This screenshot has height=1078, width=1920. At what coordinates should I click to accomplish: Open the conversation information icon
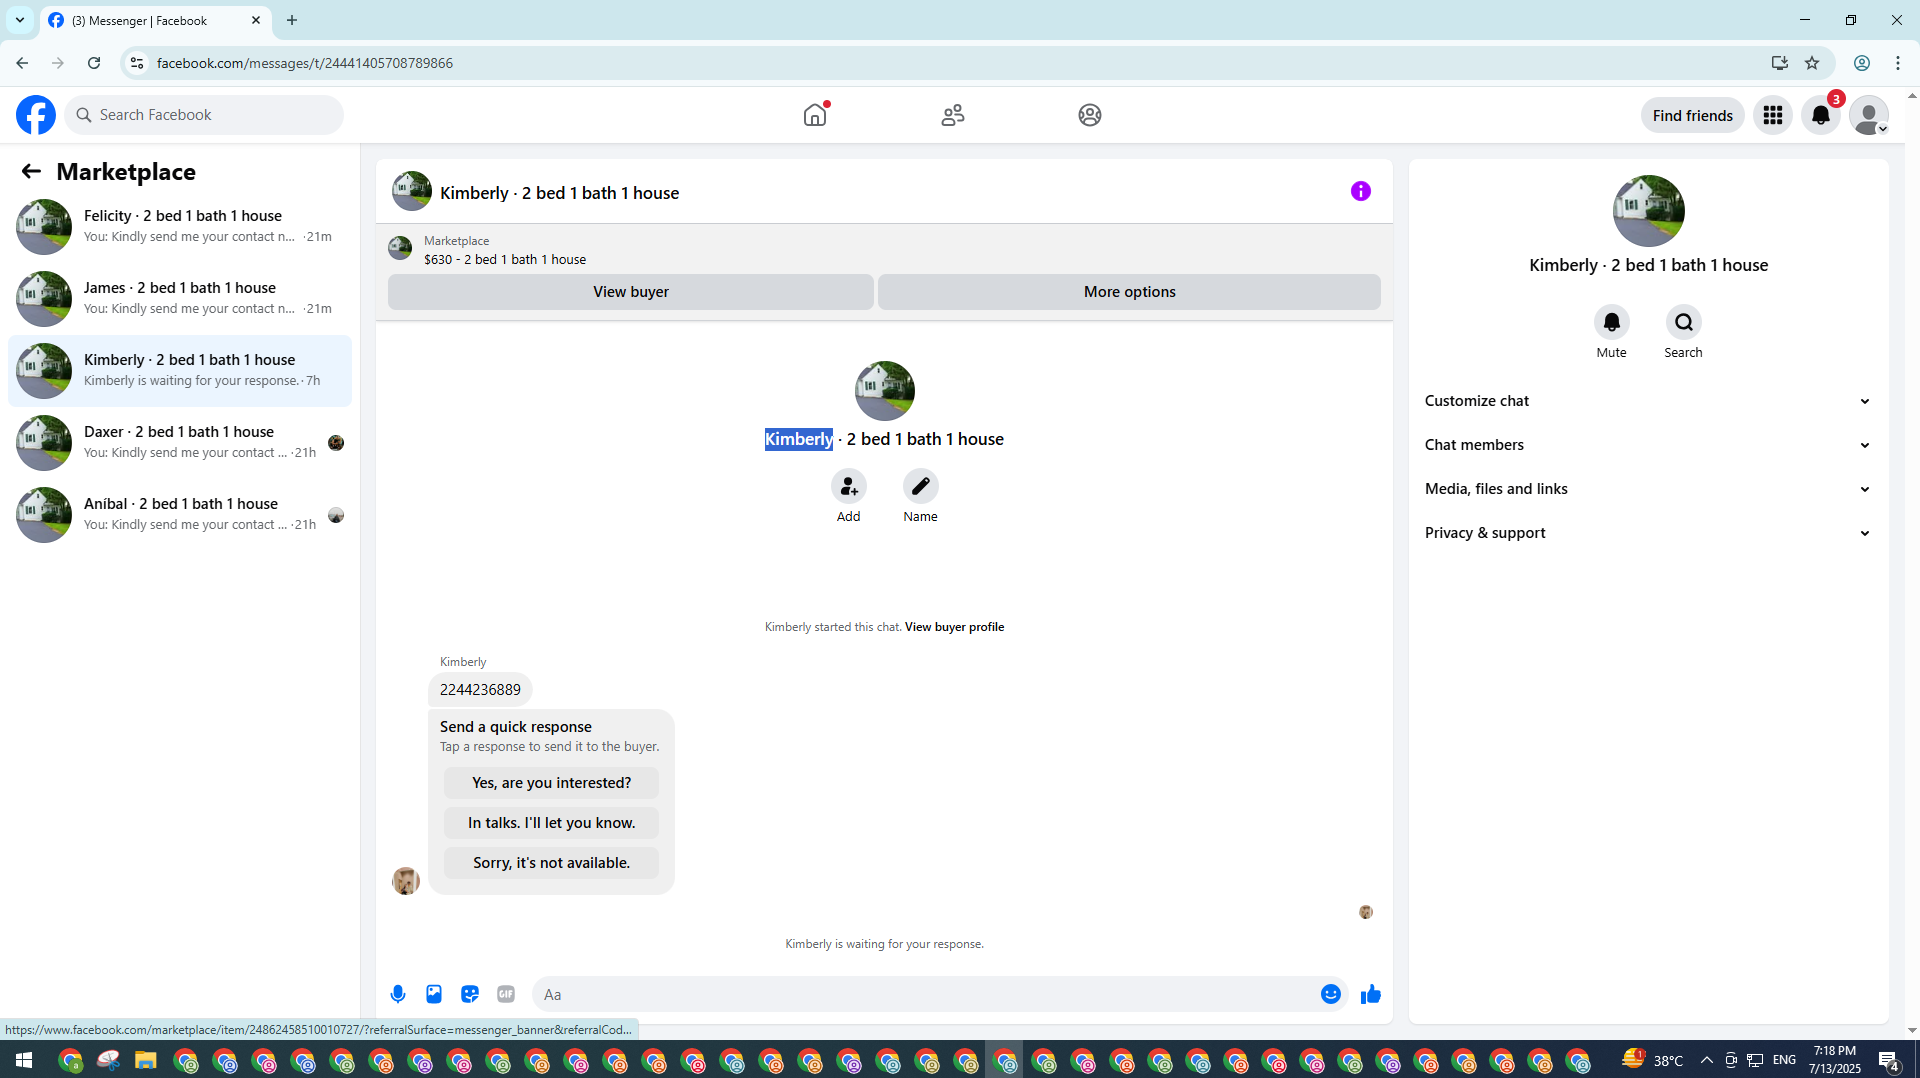tap(1361, 191)
